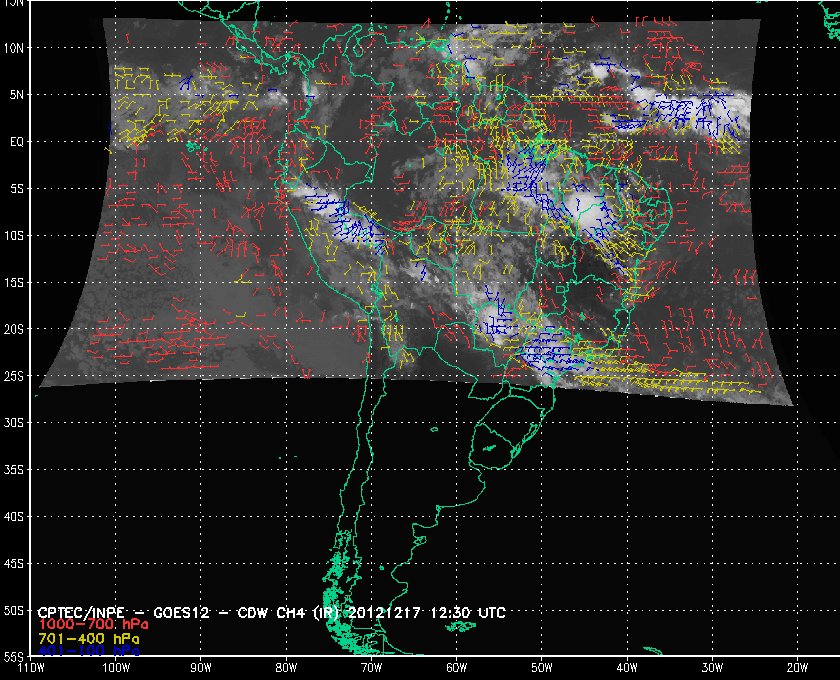Select the 50W longitude label

[x=541, y=668]
